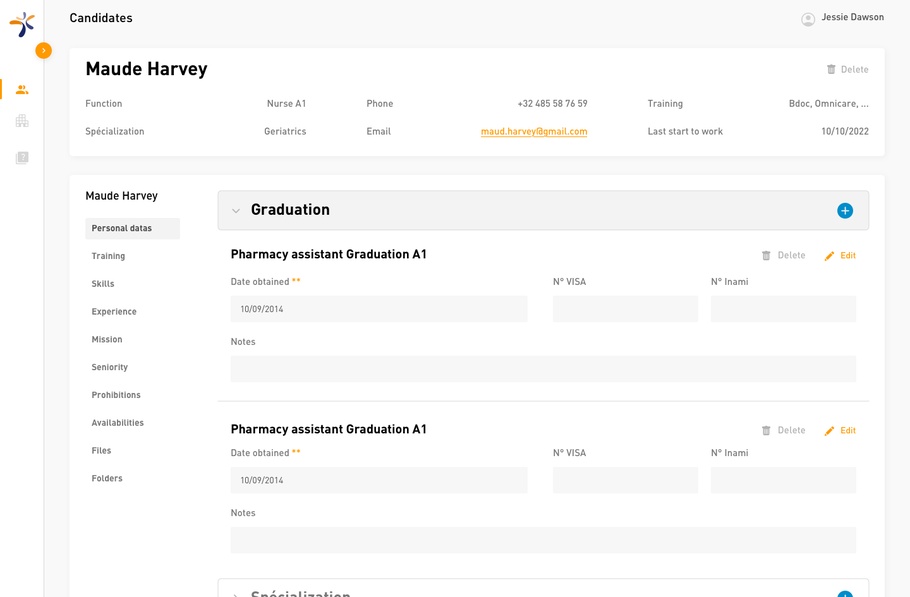Delete the second Pharmacy assistant graduation
This screenshot has width=910, height=597.
tap(783, 431)
